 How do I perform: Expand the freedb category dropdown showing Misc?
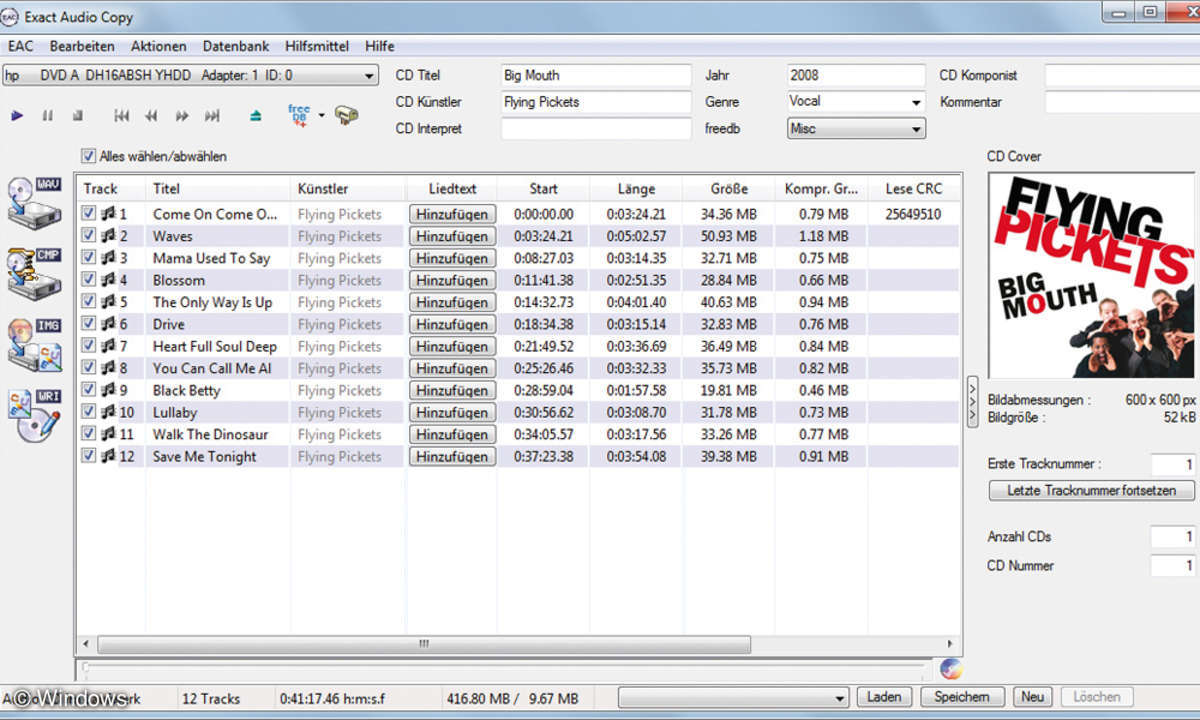(916, 129)
